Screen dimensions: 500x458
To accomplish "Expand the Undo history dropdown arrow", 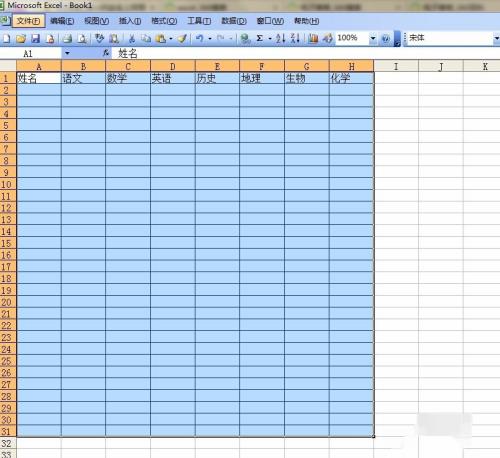I will (210, 39).
